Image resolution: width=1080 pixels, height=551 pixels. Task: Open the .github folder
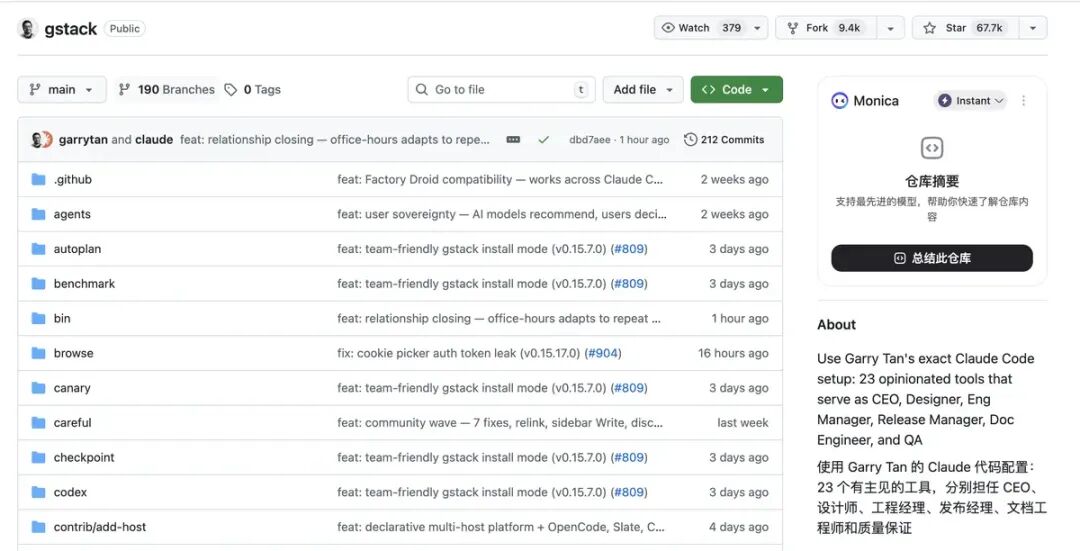pos(72,180)
